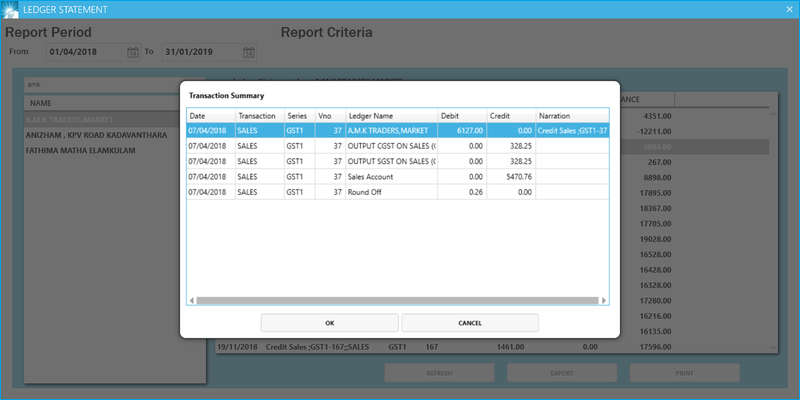
Task: Open the From date calendar picker
Action: (132, 52)
